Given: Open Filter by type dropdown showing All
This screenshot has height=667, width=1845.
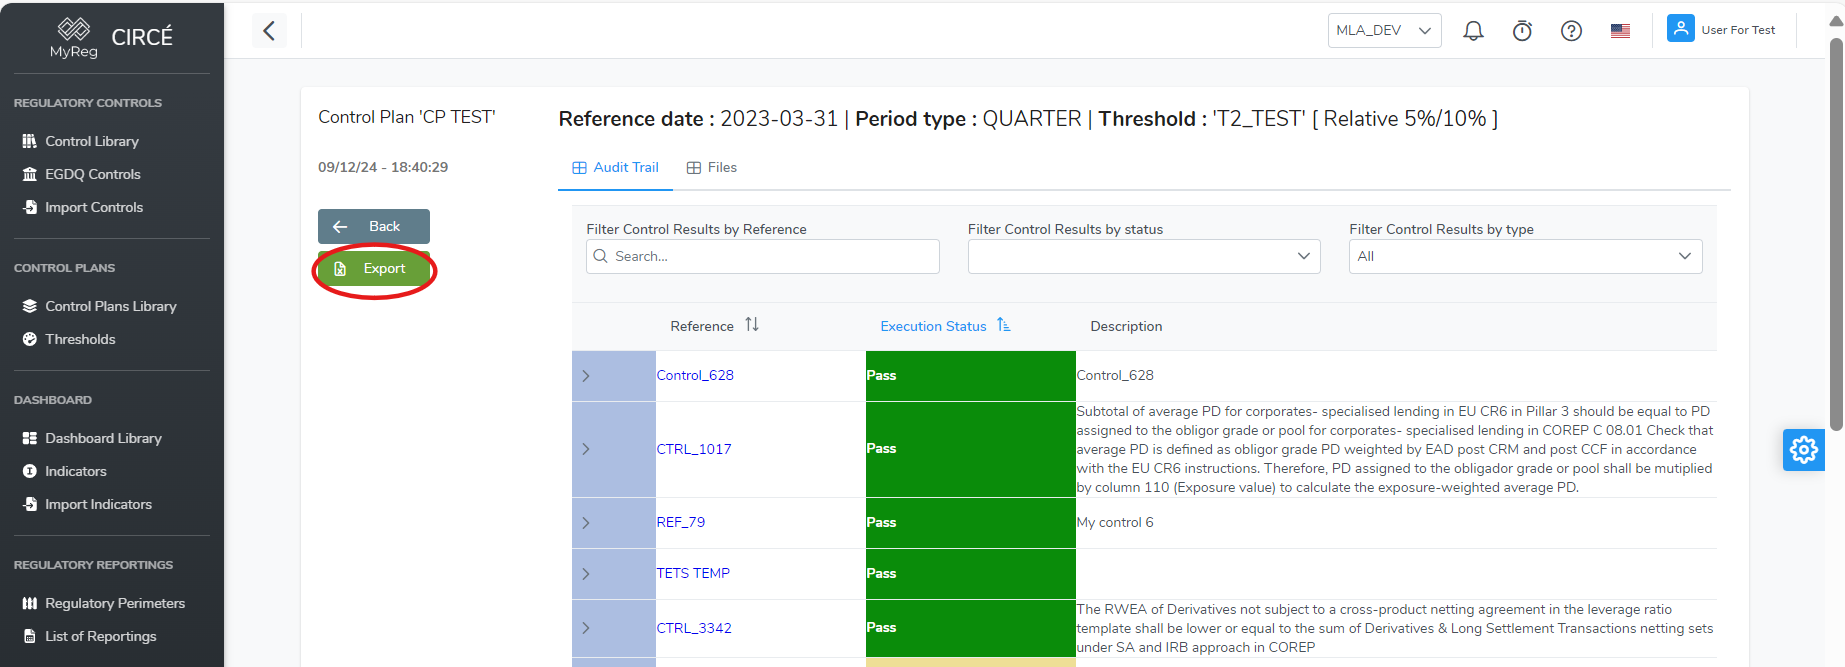Looking at the screenshot, I should click(x=1524, y=257).
